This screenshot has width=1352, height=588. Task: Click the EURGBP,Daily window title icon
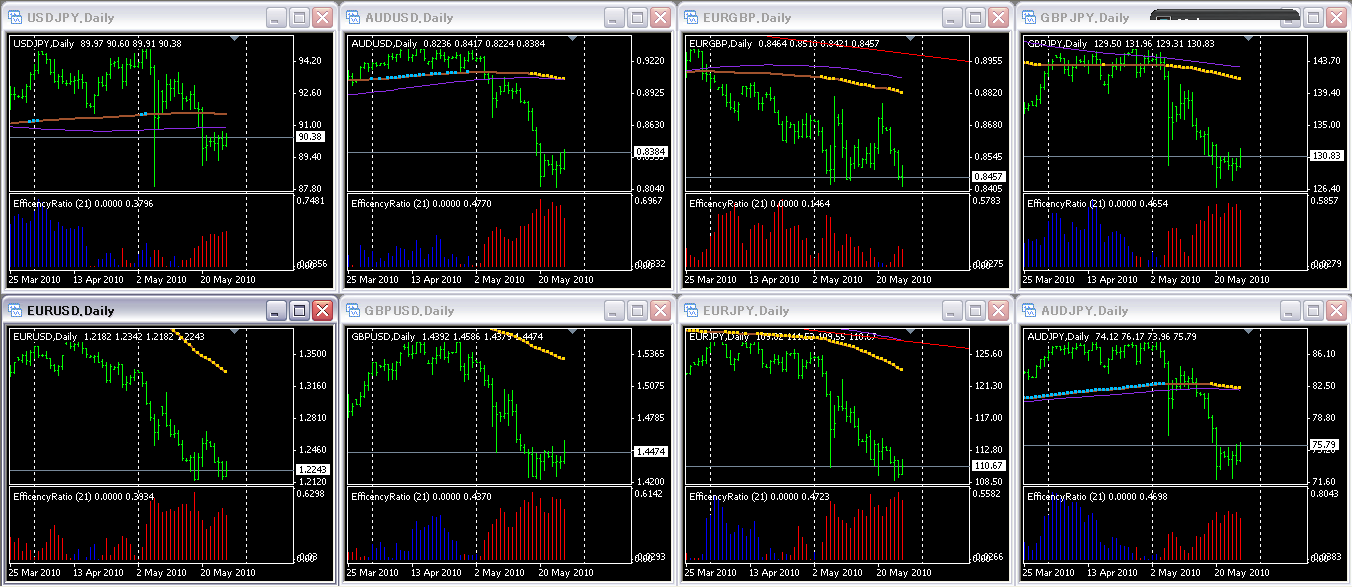pos(690,18)
